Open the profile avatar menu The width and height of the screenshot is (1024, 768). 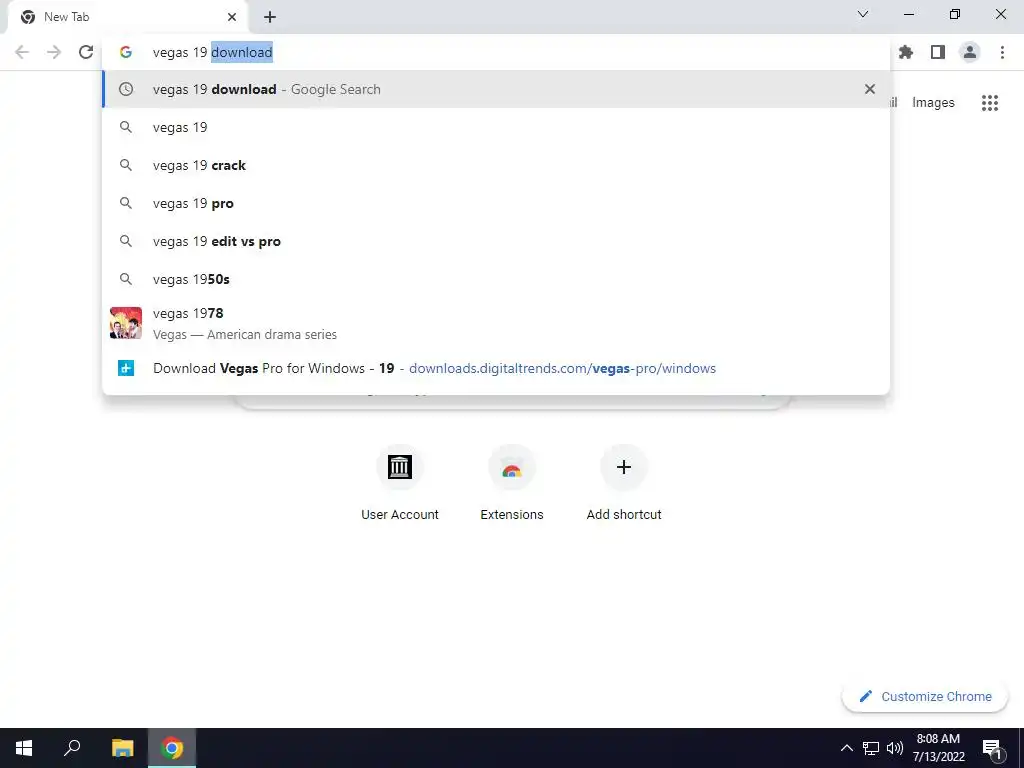point(970,52)
